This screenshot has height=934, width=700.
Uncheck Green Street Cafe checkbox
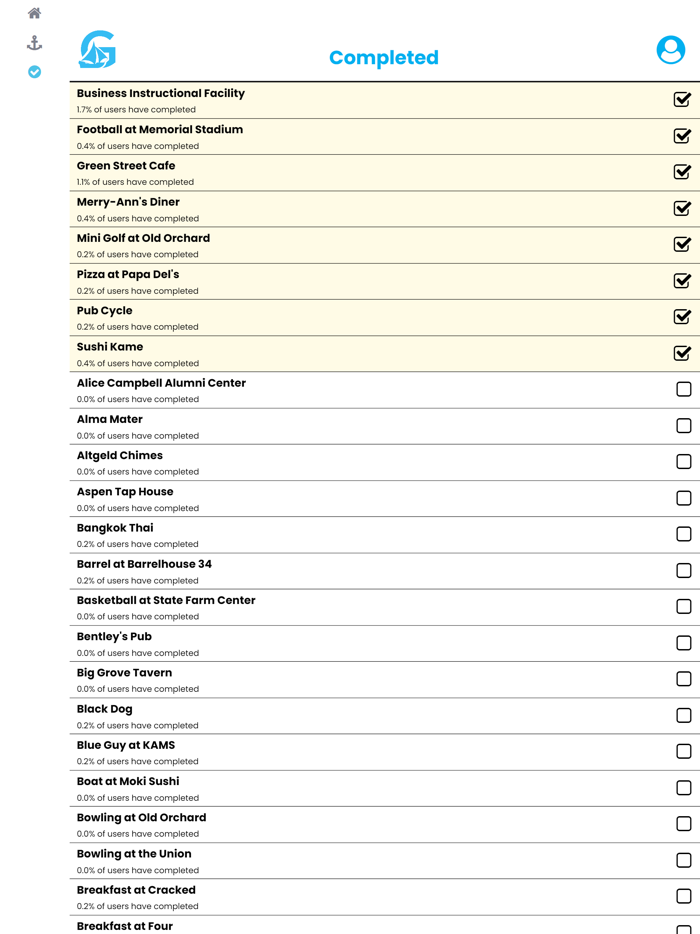coord(682,172)
